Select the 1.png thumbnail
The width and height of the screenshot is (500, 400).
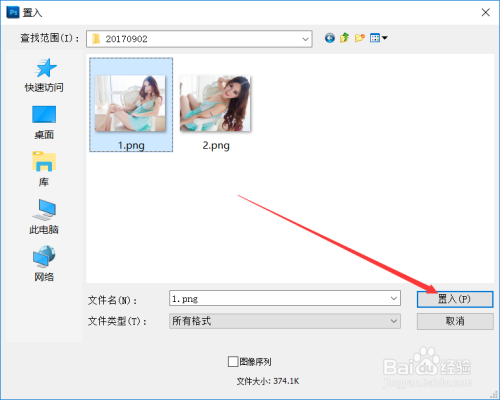(130, 103)
